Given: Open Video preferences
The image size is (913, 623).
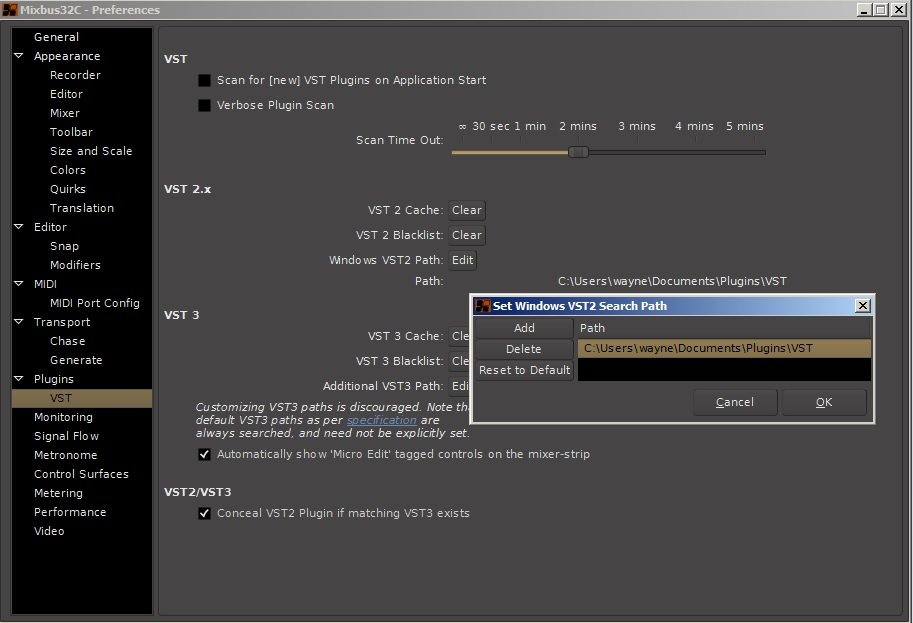Looking at the screenshot, I should [49, 531].
